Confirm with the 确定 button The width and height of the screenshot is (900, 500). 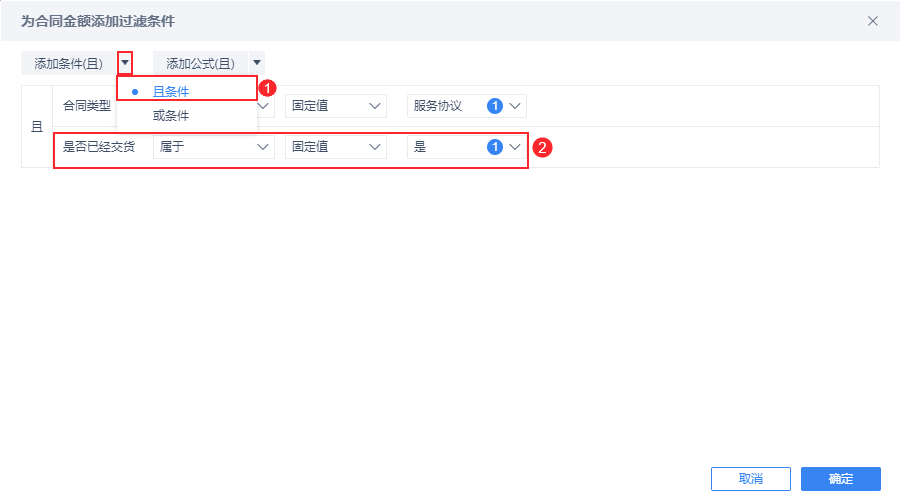click(841, 479)
